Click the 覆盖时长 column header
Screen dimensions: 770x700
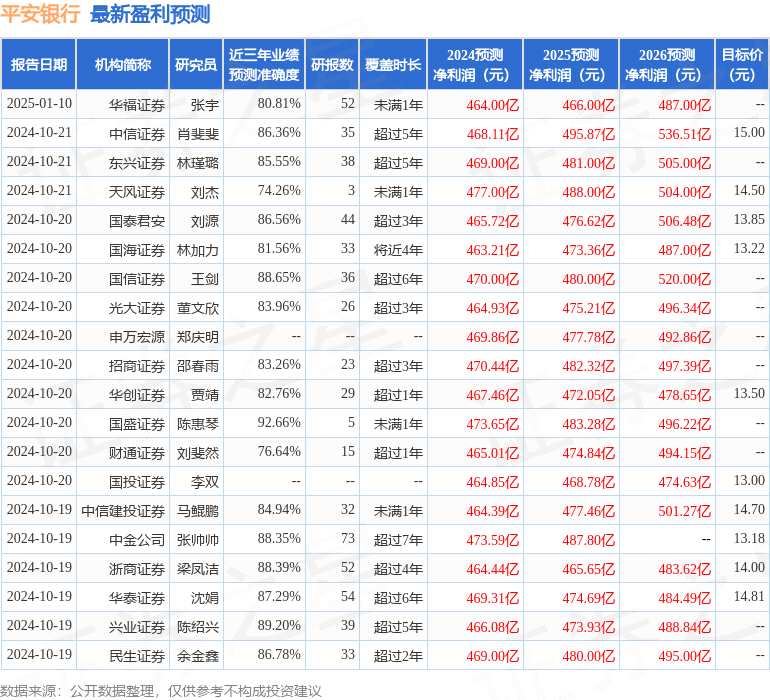click(x=393, y=64)
